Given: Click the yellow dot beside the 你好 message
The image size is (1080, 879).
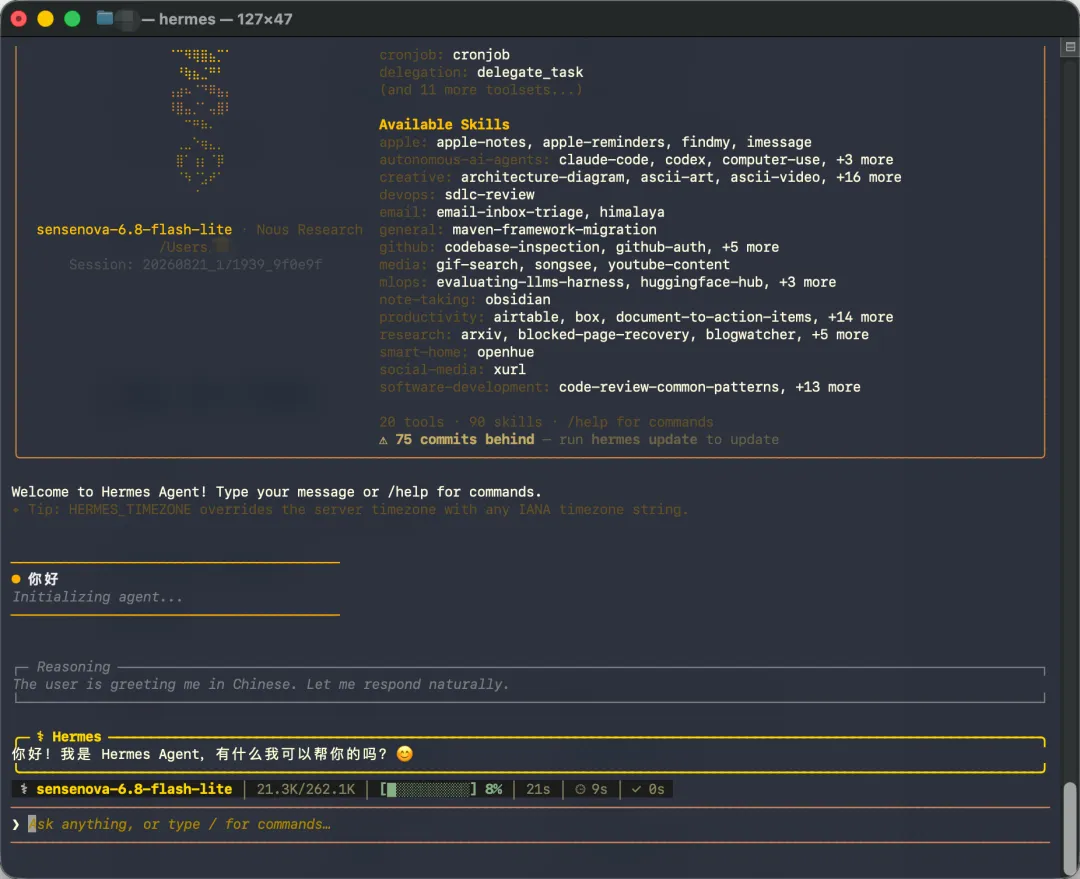Looking at the screenshot, I should pyautogui.click(x=16, y=579).
